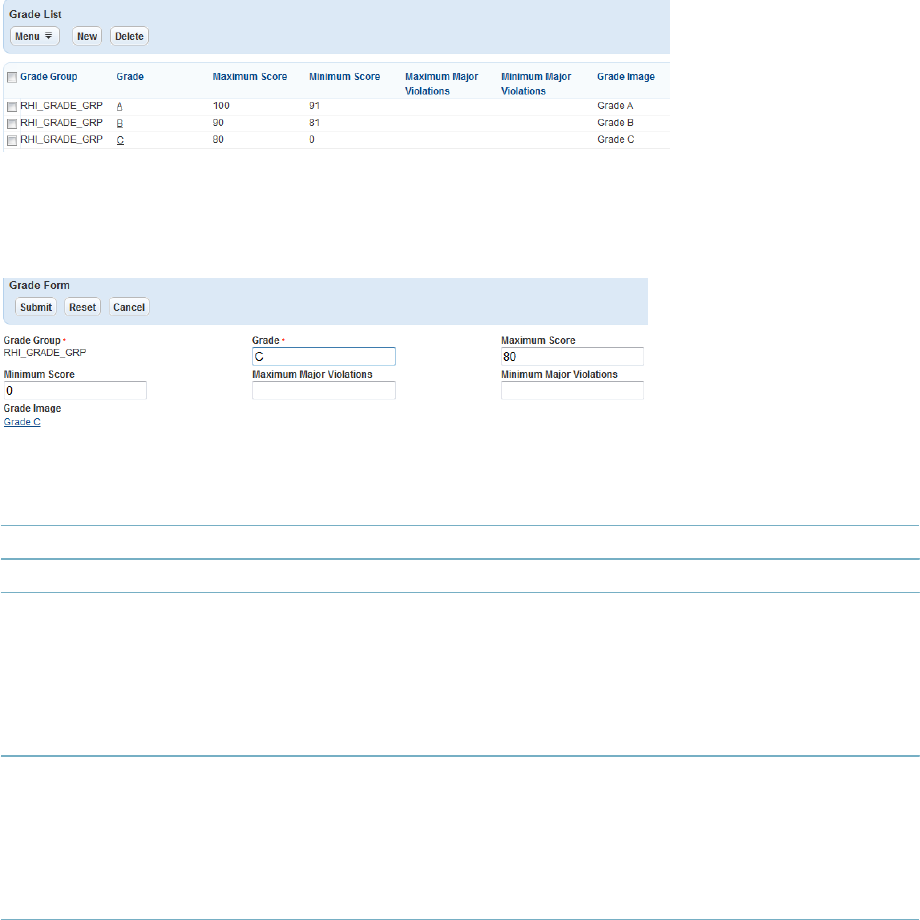The image size is (920, 920).
Task: Open grade A link in the list
Action: (x=120, y=107)
